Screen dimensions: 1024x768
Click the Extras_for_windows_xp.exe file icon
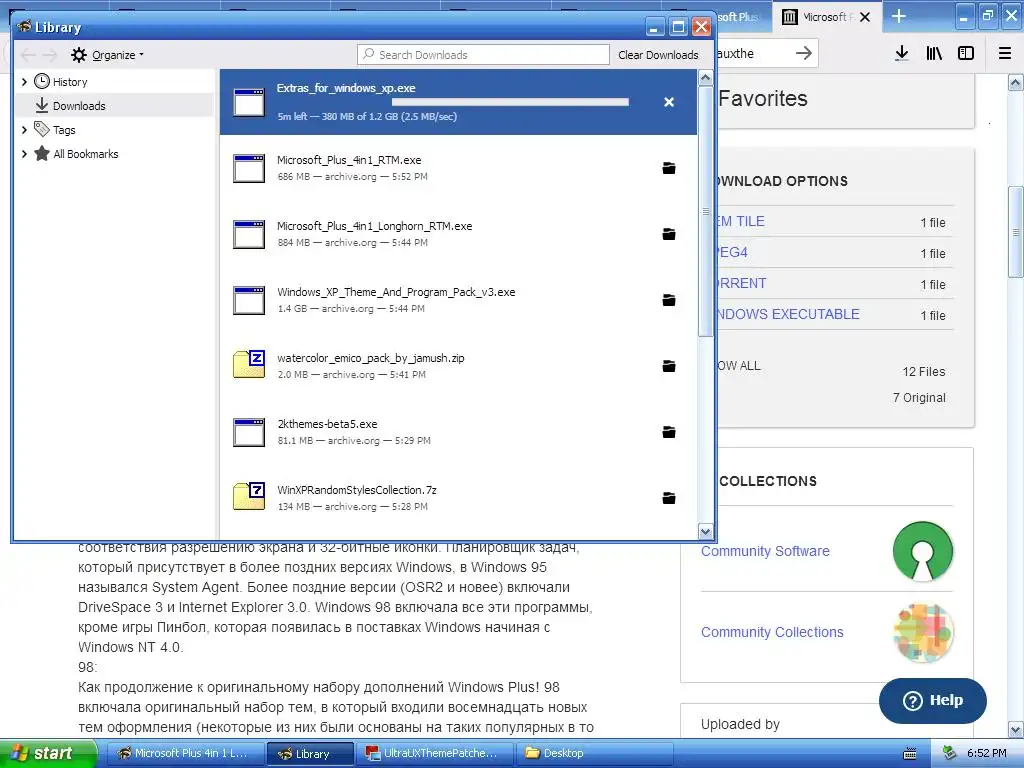click(249, 102)
